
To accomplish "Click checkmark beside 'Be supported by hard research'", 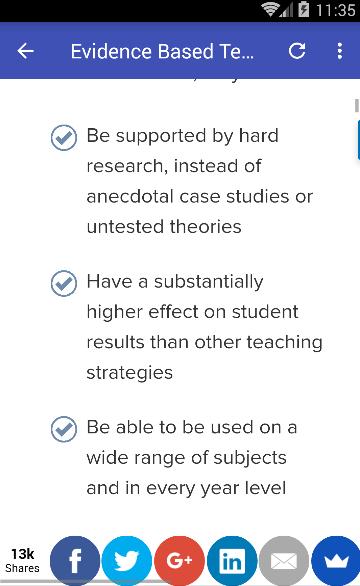I will tap(64, 138).
